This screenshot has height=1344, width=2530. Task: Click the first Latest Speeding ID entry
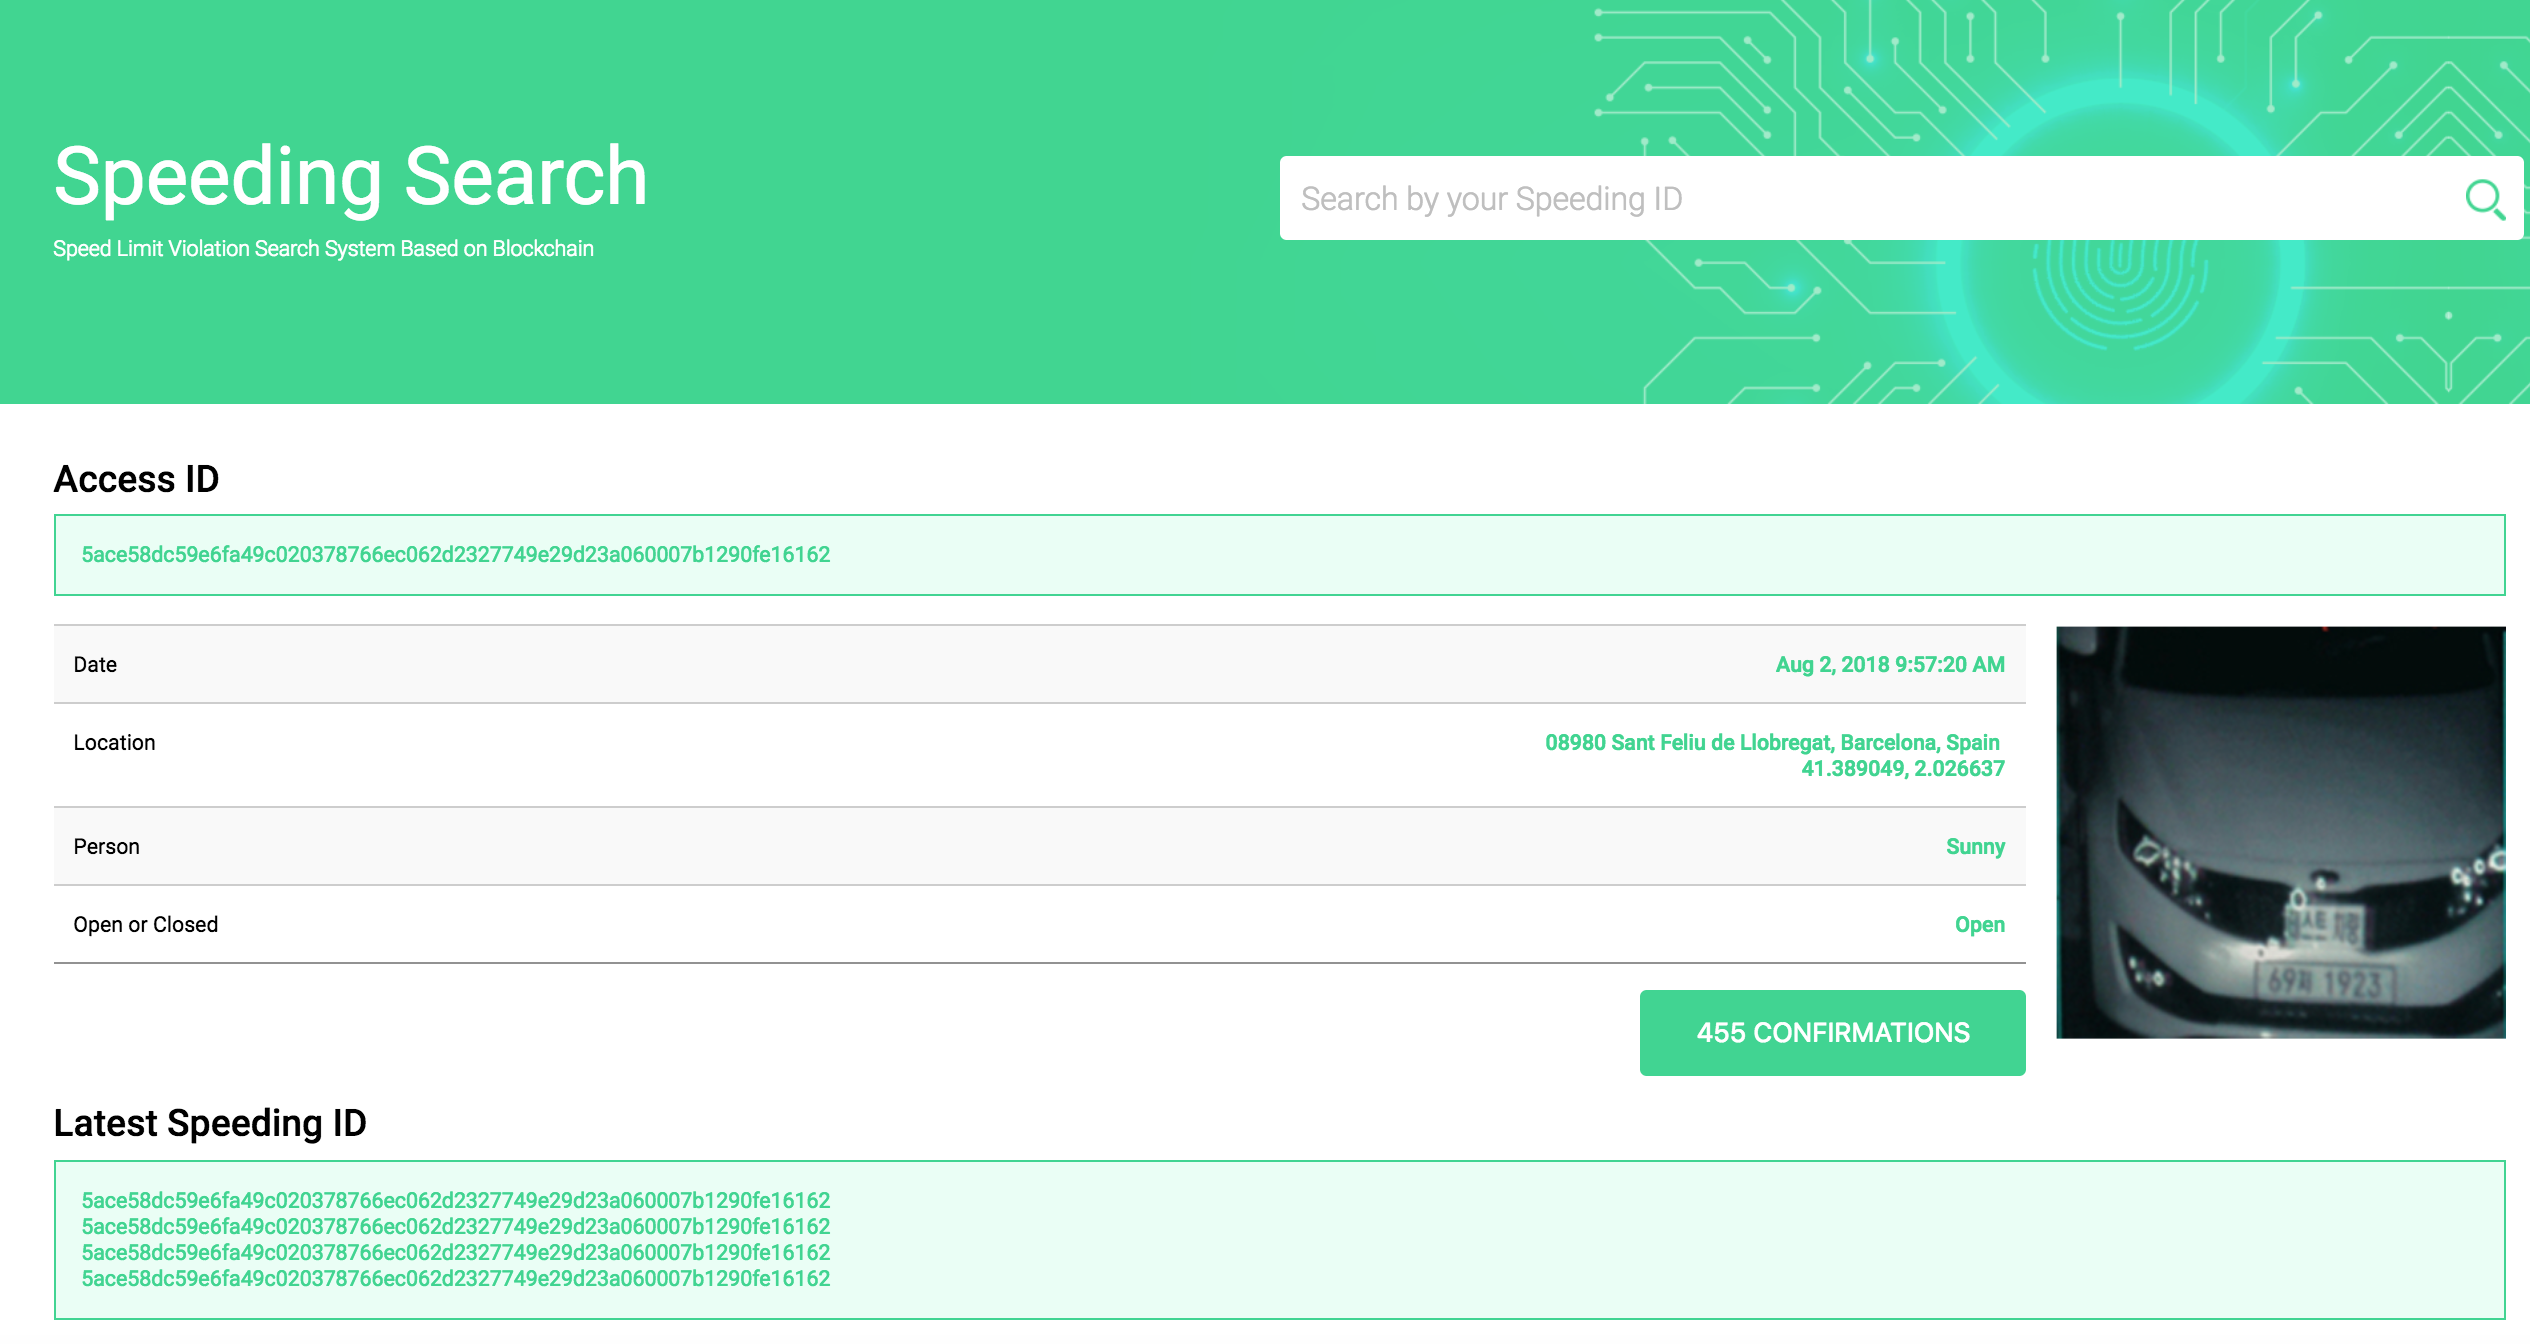[x=453, y=1200]
